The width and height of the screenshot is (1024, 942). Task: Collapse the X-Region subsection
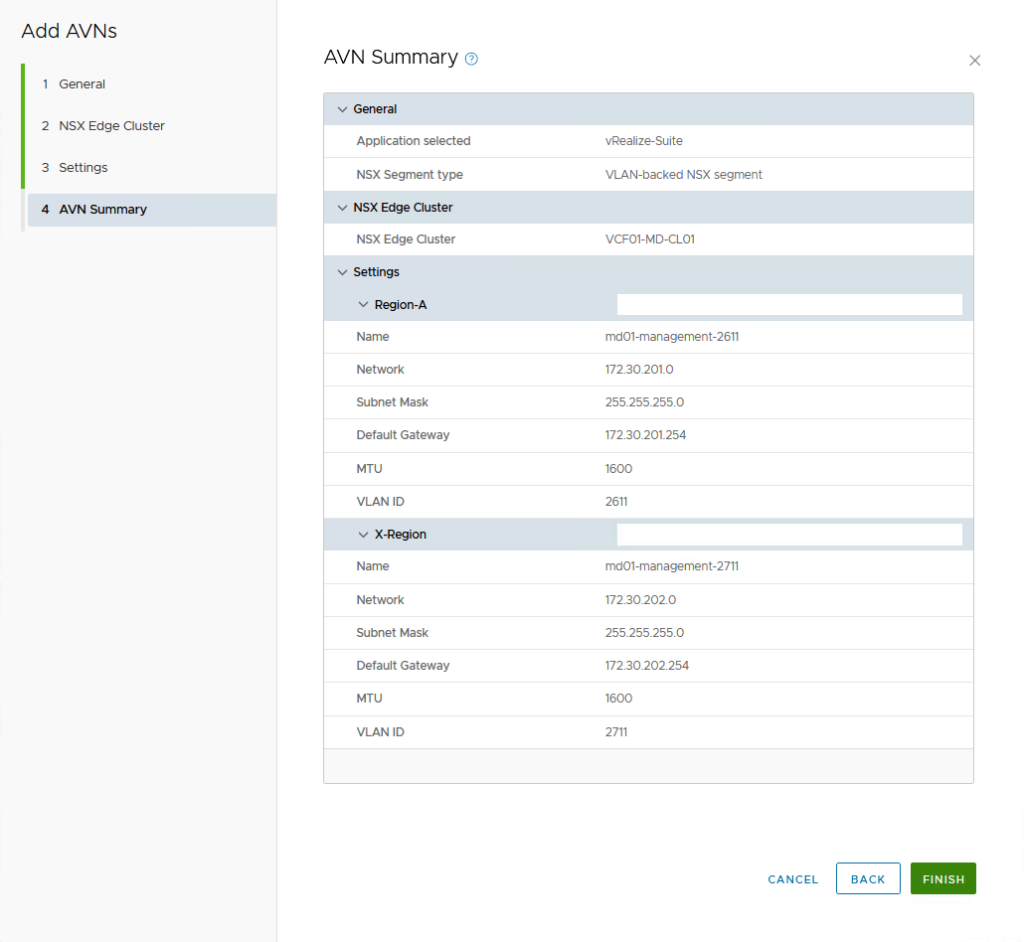[364, 534]
